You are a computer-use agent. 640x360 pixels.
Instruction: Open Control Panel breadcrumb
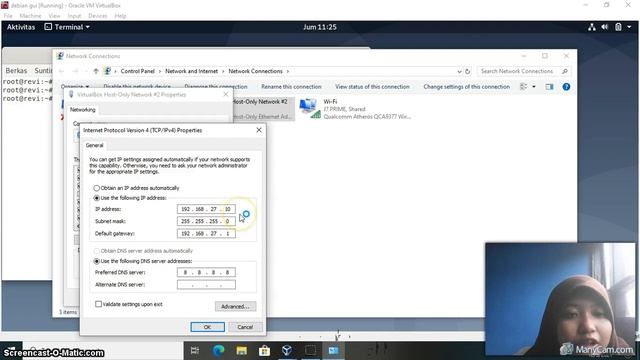pos(138,71)
